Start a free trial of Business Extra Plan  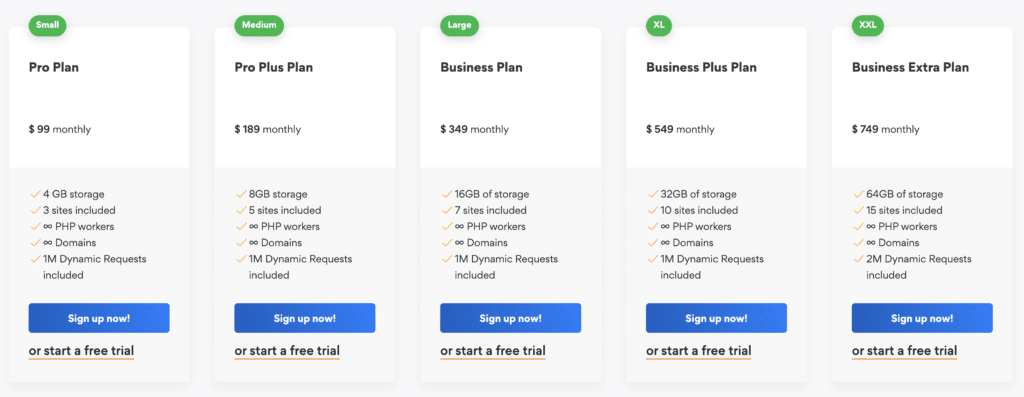904,351
